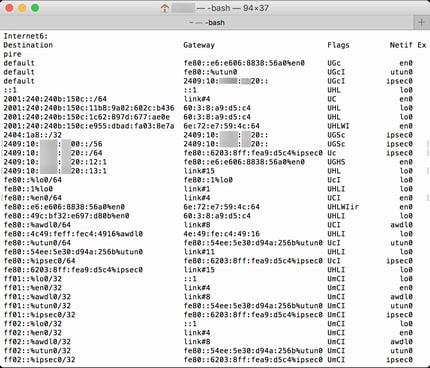The height and width of the screenshot is (368, 430).
Task: Click destination "ff02::%awdl0/32"
Action: pos(37,342)
